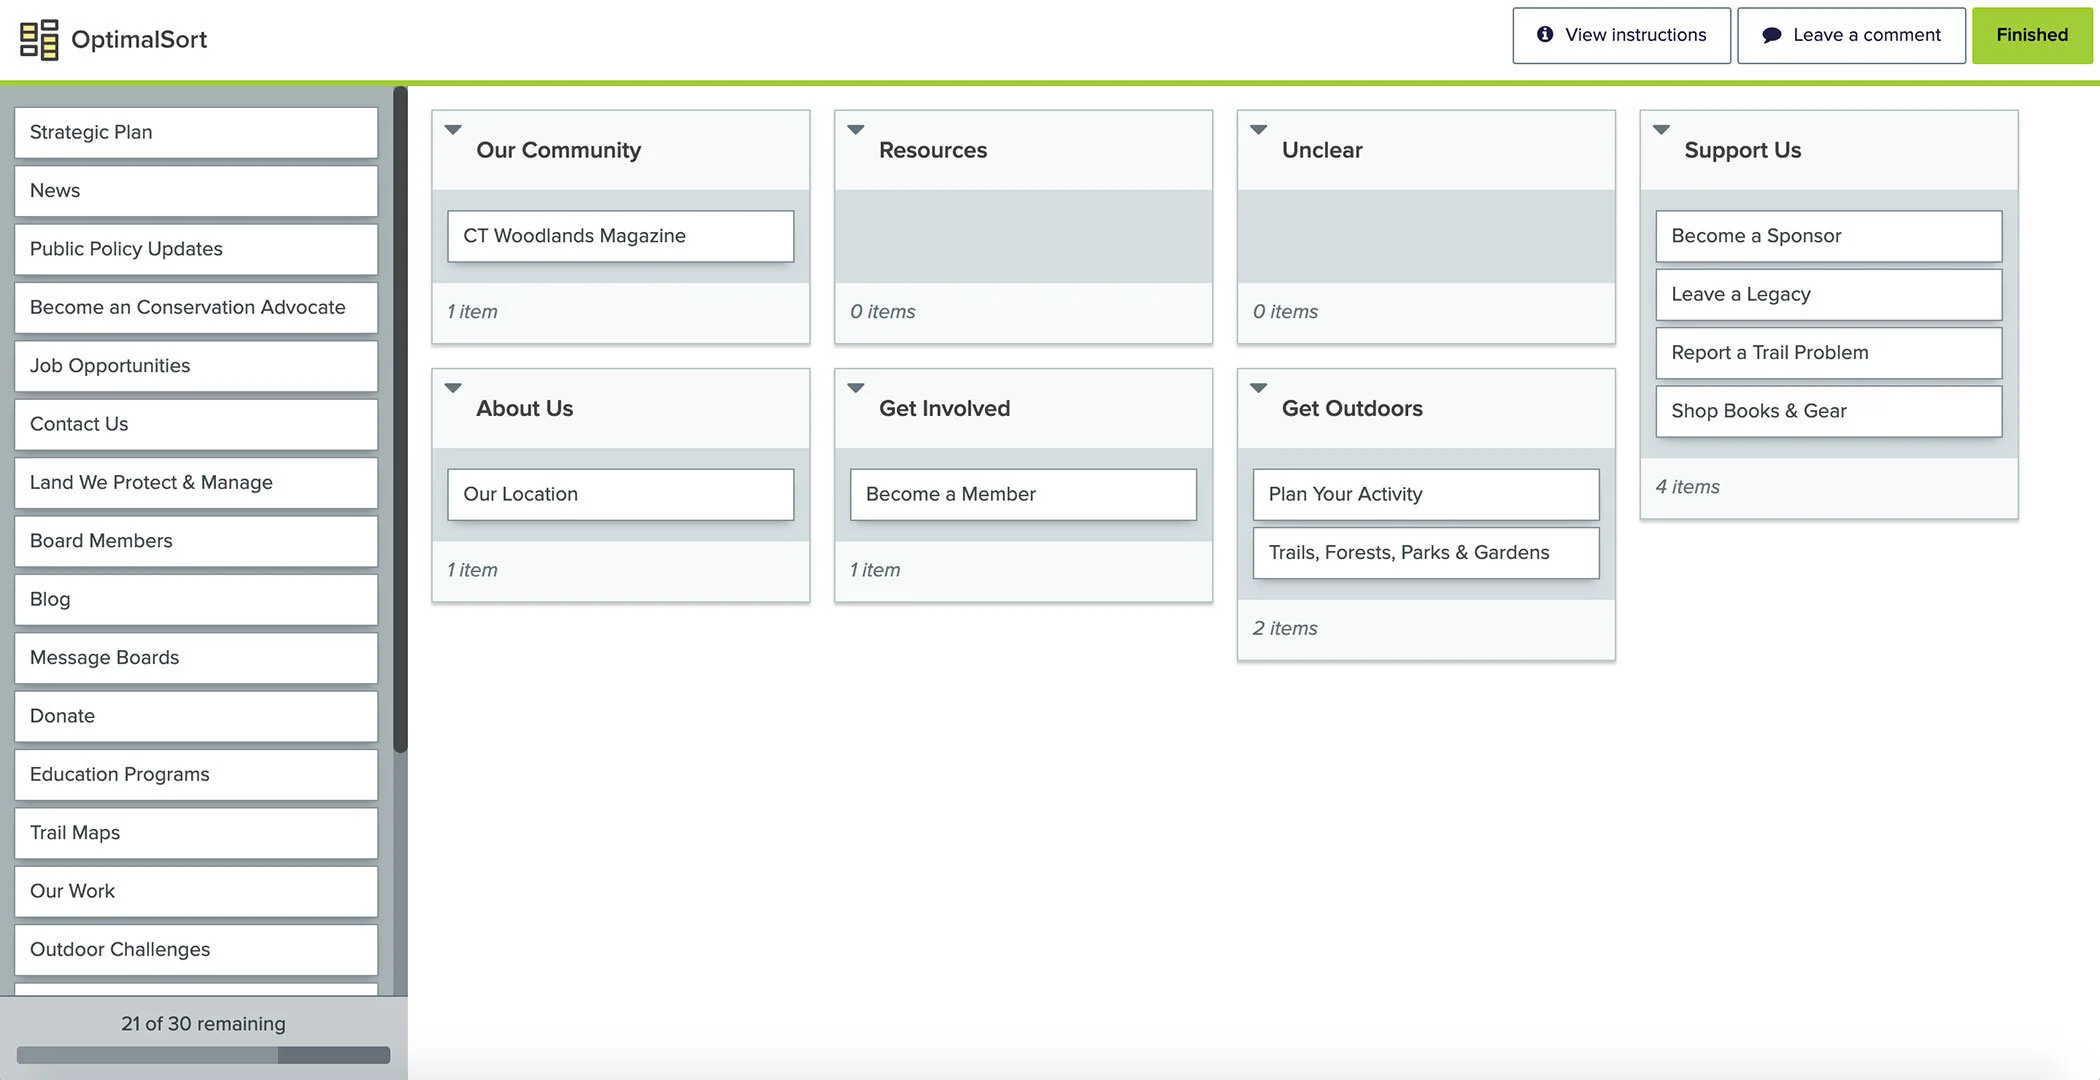
Task: Collapse the Support Us category
Action: coord(1661,130)
